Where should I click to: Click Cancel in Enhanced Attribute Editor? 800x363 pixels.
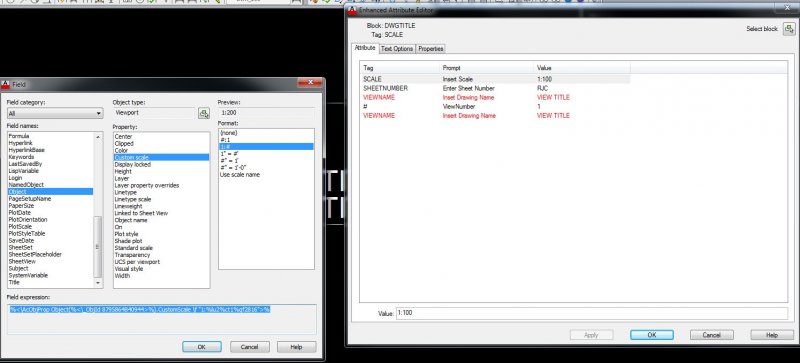(x=712, y=335)
